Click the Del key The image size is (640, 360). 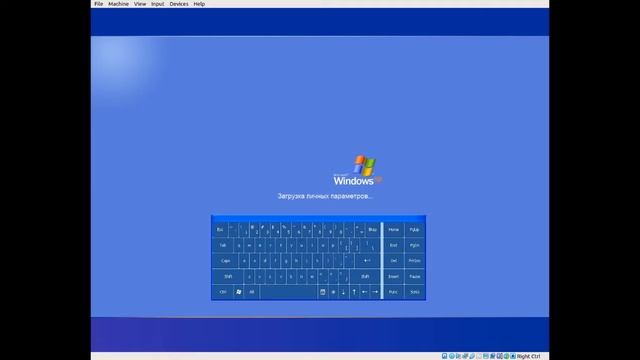tap(393, 261)
